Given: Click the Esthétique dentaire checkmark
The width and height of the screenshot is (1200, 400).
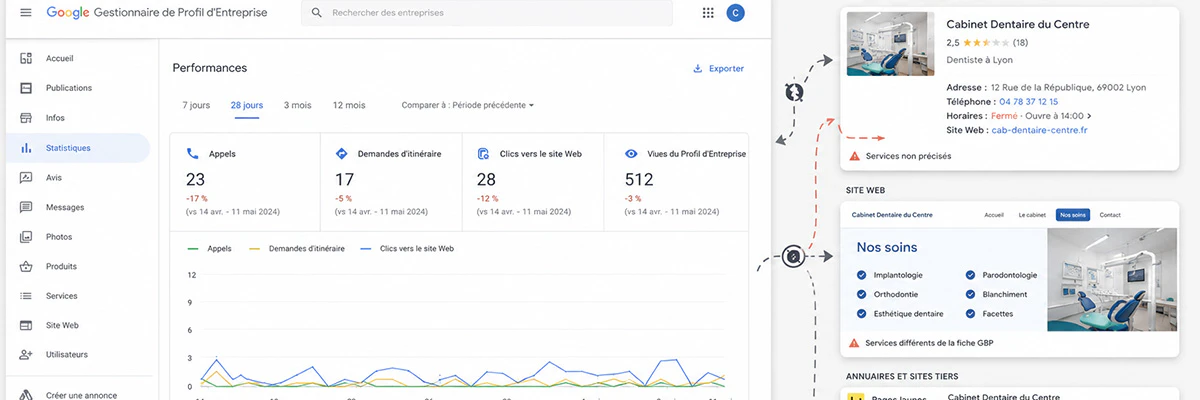Looking at the screenshot, I should tap(862, 313).
